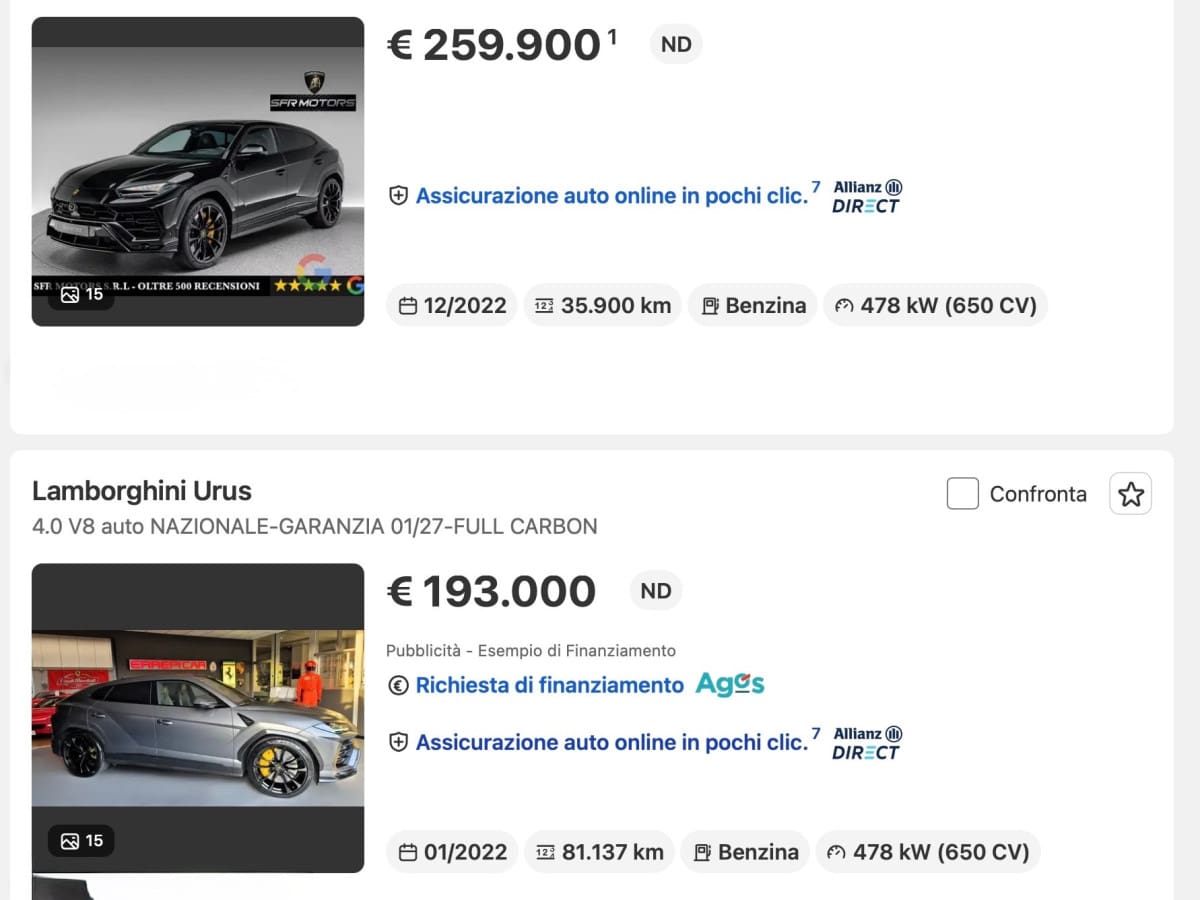
Task: Click the euro icon beside financing request
Action: click(x=398, y=685)
